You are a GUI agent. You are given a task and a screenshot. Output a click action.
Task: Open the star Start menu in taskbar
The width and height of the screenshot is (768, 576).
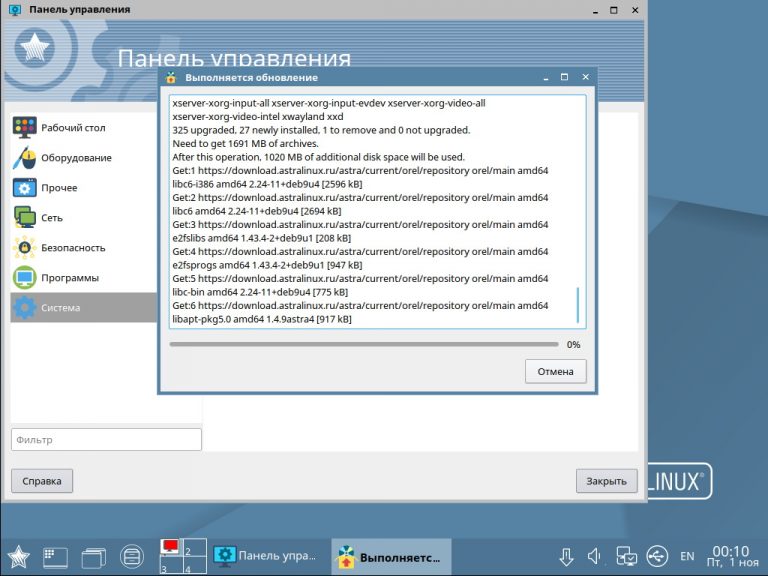click(x=19, y=557)
